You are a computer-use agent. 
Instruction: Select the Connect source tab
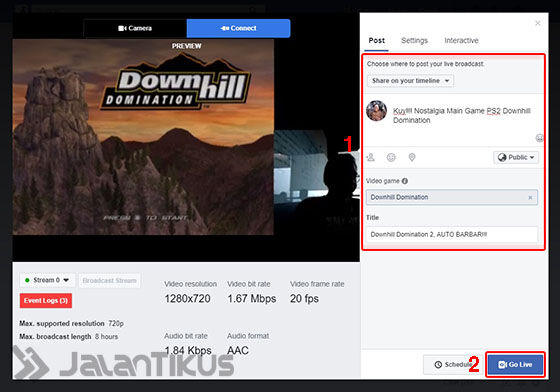[x=238, y=28]
